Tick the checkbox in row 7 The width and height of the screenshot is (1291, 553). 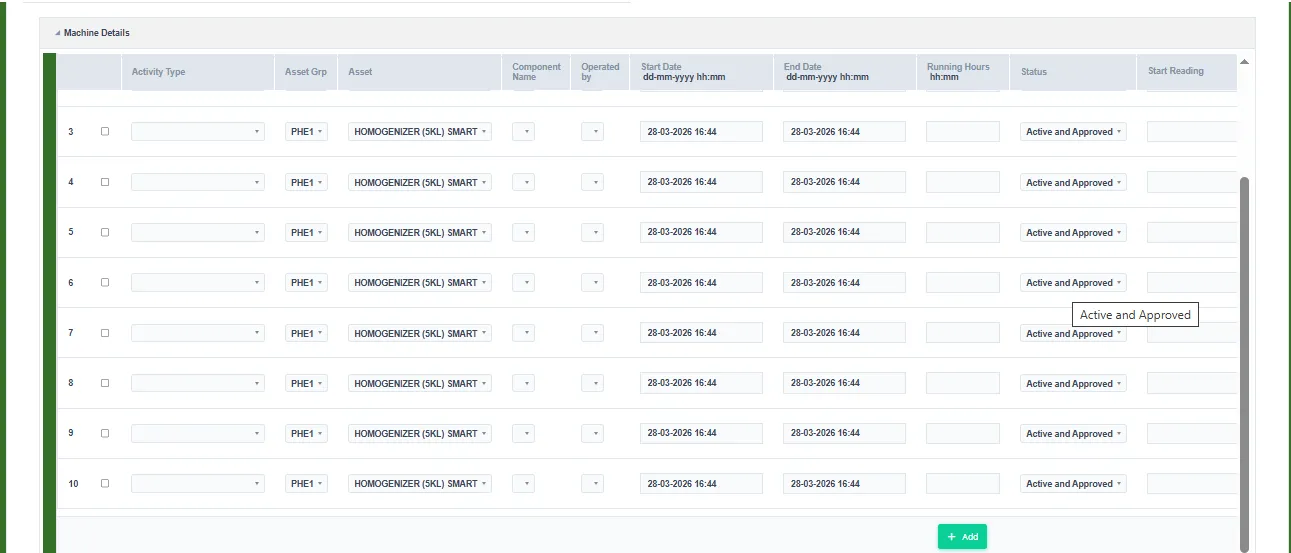pyautogui.click(x=105, y=332)
